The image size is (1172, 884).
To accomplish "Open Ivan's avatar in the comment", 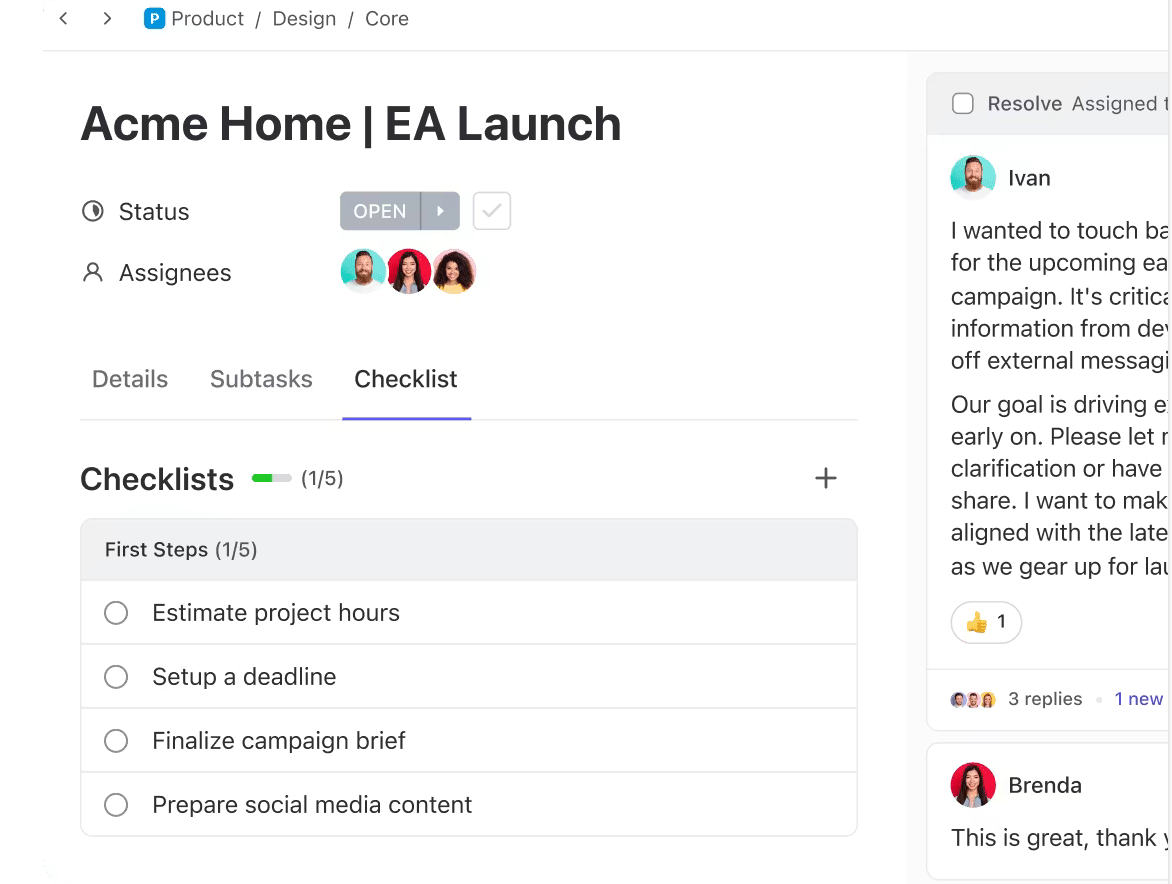I will coord(972,178).
